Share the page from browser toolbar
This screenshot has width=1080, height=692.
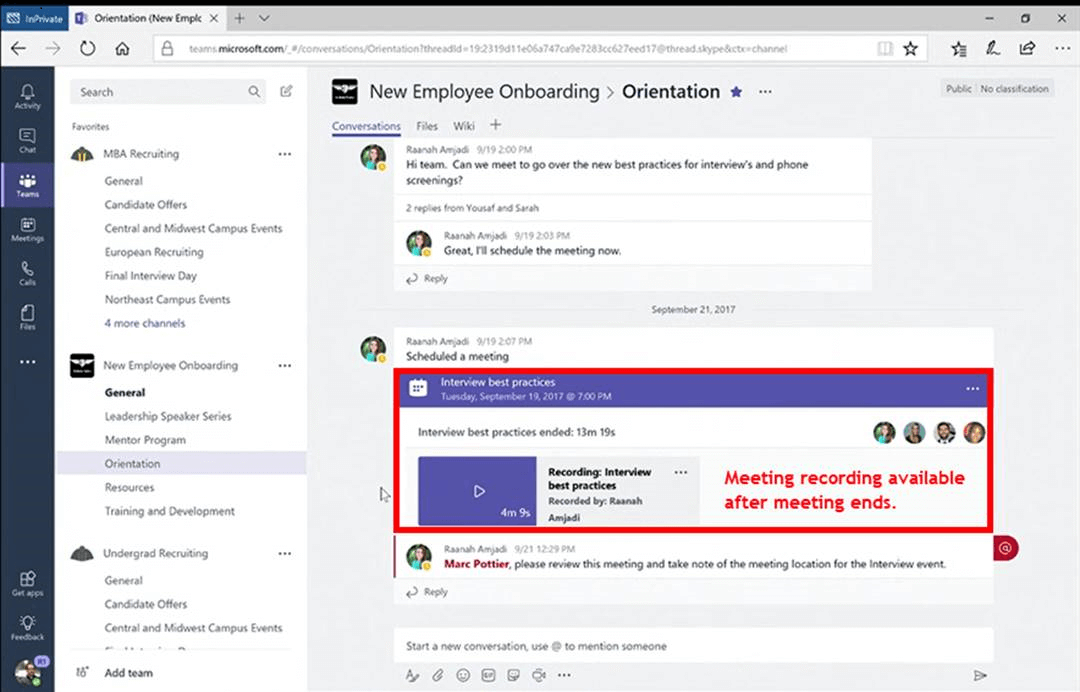(x=1027, y=48)
